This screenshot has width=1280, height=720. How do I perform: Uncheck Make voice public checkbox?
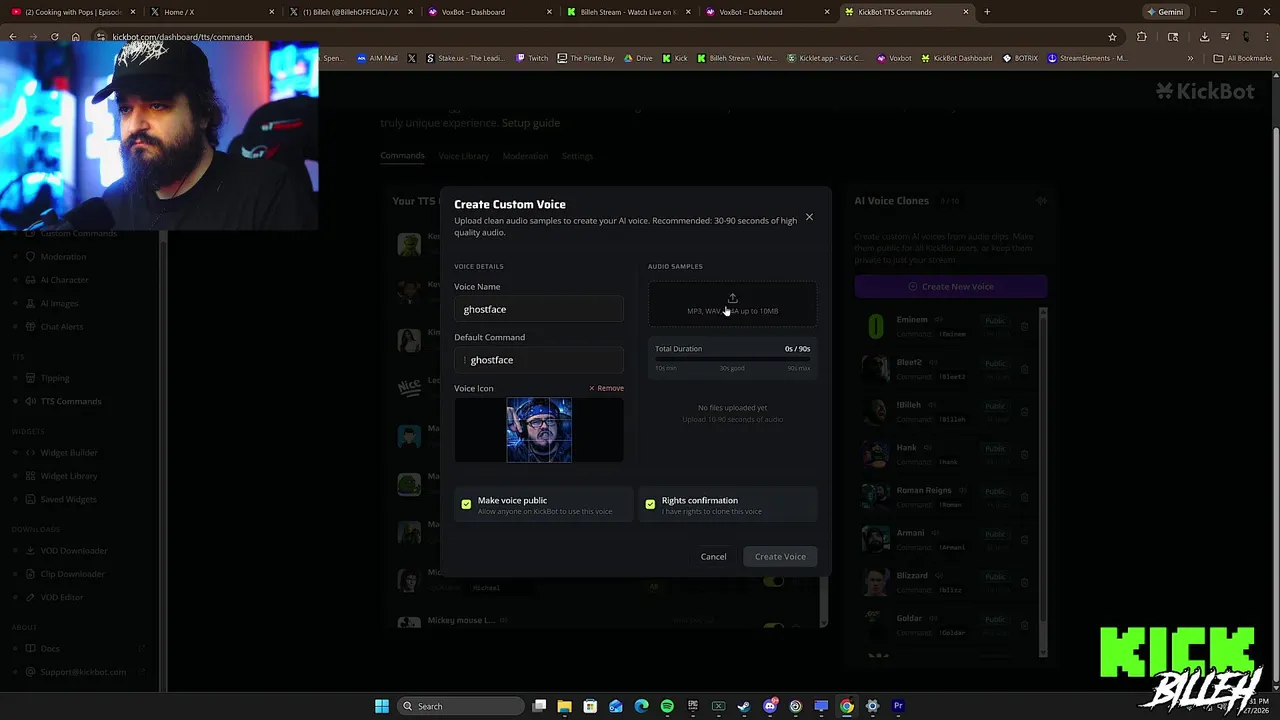(466, 504)
